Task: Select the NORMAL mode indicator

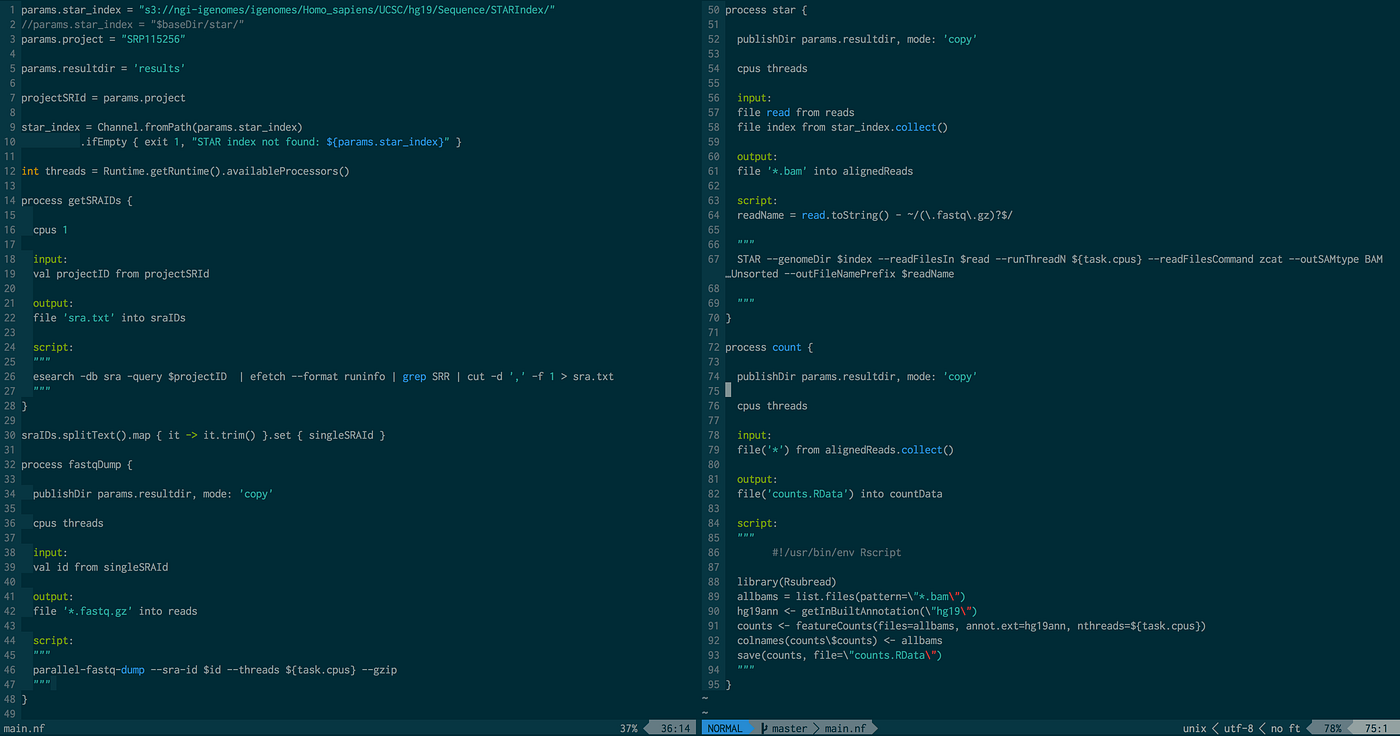Action: coord(727,727)
